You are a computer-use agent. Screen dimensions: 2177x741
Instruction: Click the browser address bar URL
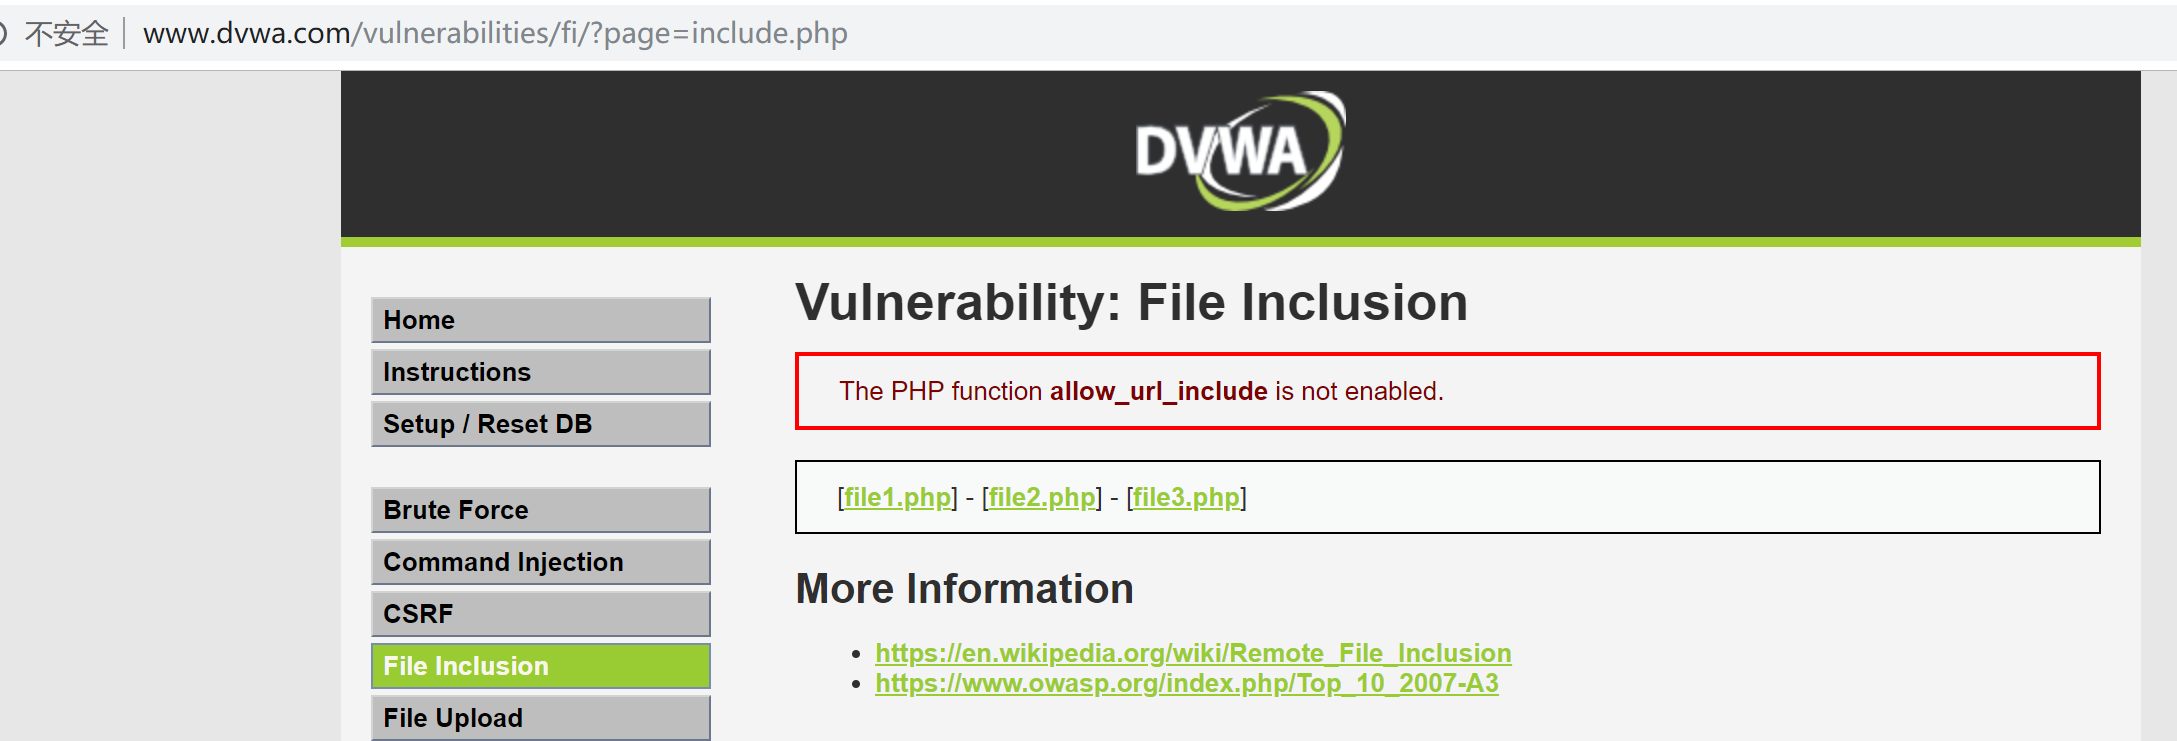(495, 34)
